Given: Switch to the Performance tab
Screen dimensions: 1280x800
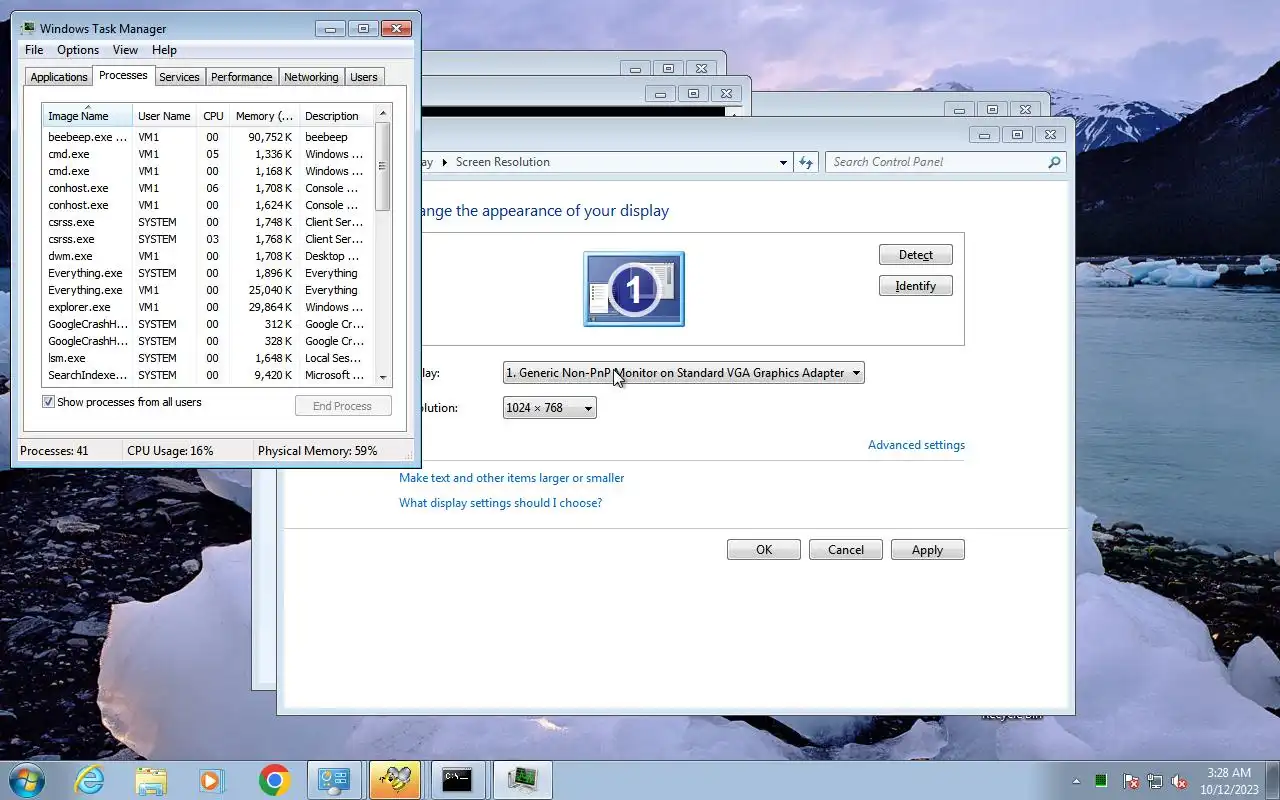Looking at the screenshot, I should [x=241, y=77].
